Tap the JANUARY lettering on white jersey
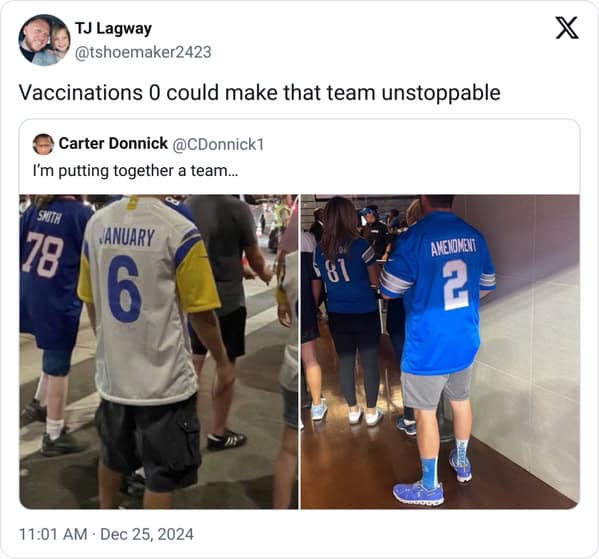The height and width of the screenshot is (559, 599). (127, 237)
